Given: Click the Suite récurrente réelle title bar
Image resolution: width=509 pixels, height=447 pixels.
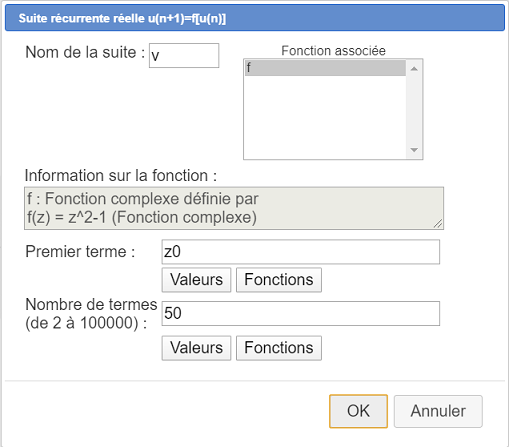Looking at the screenshot, I should pos(255,18).
